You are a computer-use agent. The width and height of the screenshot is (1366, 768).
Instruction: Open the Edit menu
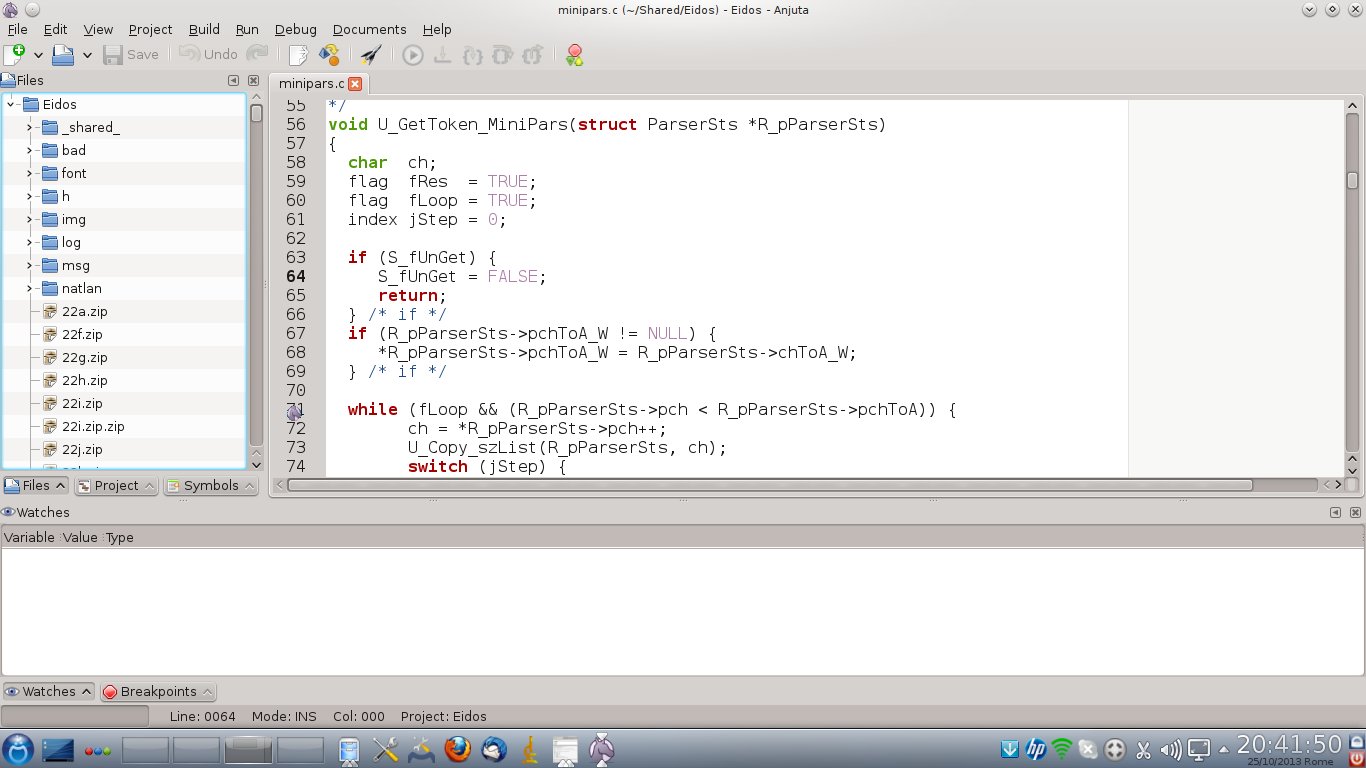pyautogui.click(x=55, y=29)
